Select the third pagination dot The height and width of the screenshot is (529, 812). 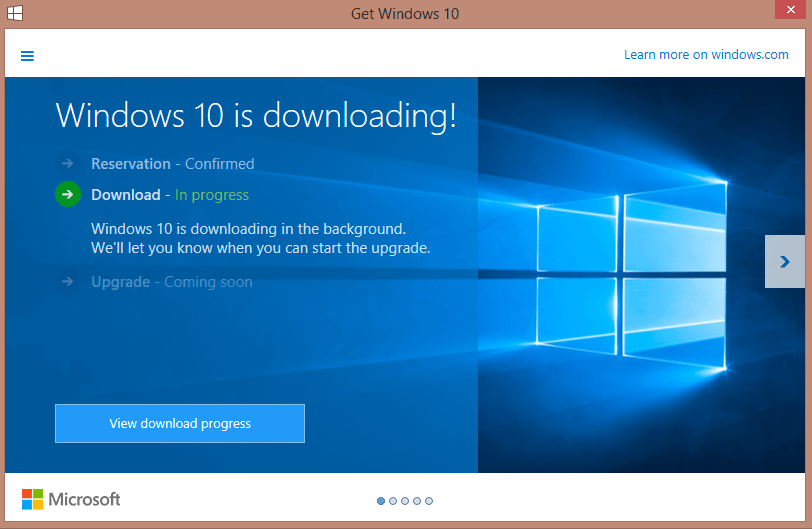(405, 501)
